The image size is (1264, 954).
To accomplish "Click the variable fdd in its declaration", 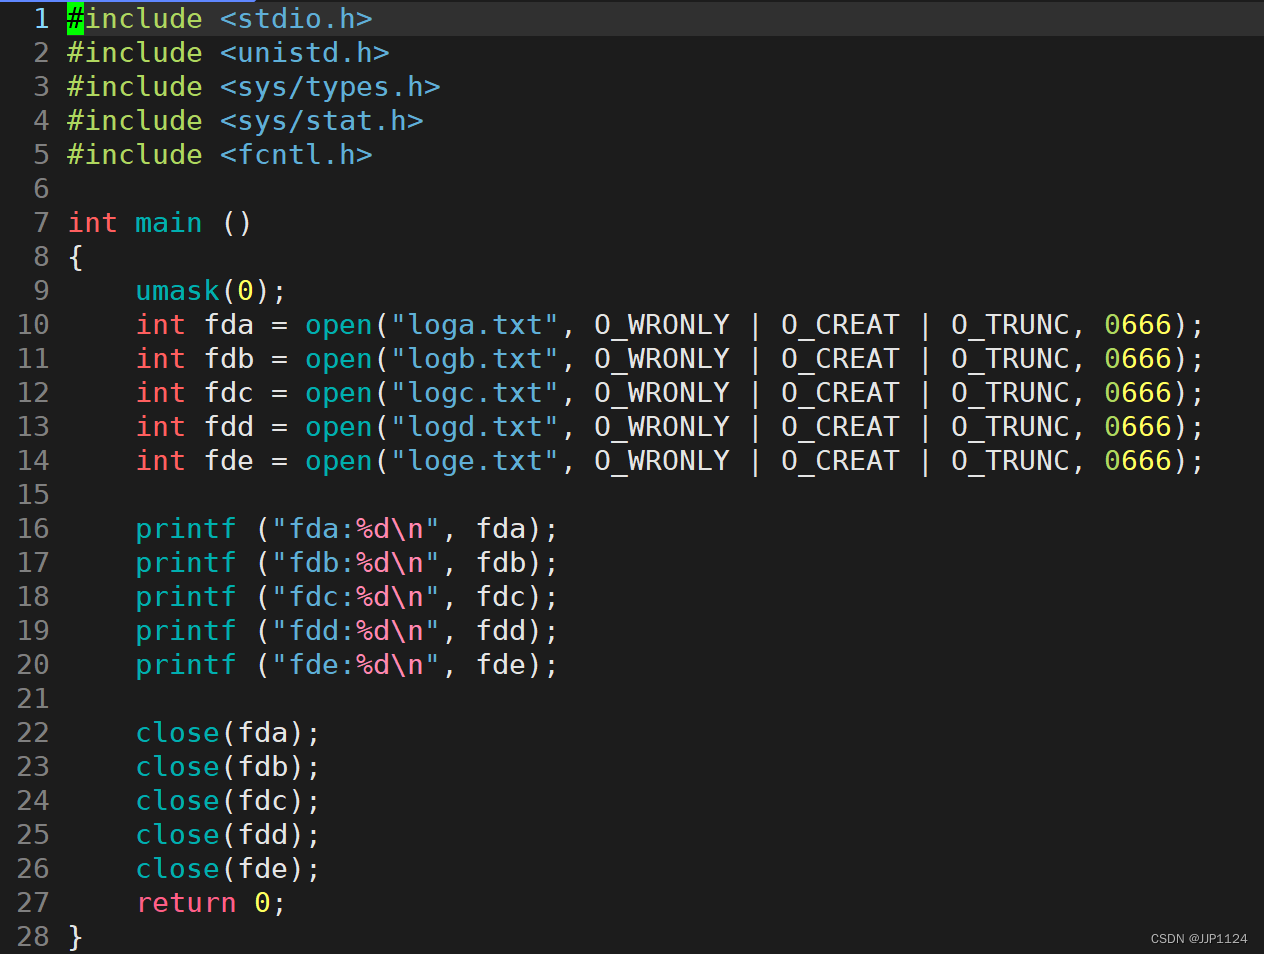I will click(229, 427).
